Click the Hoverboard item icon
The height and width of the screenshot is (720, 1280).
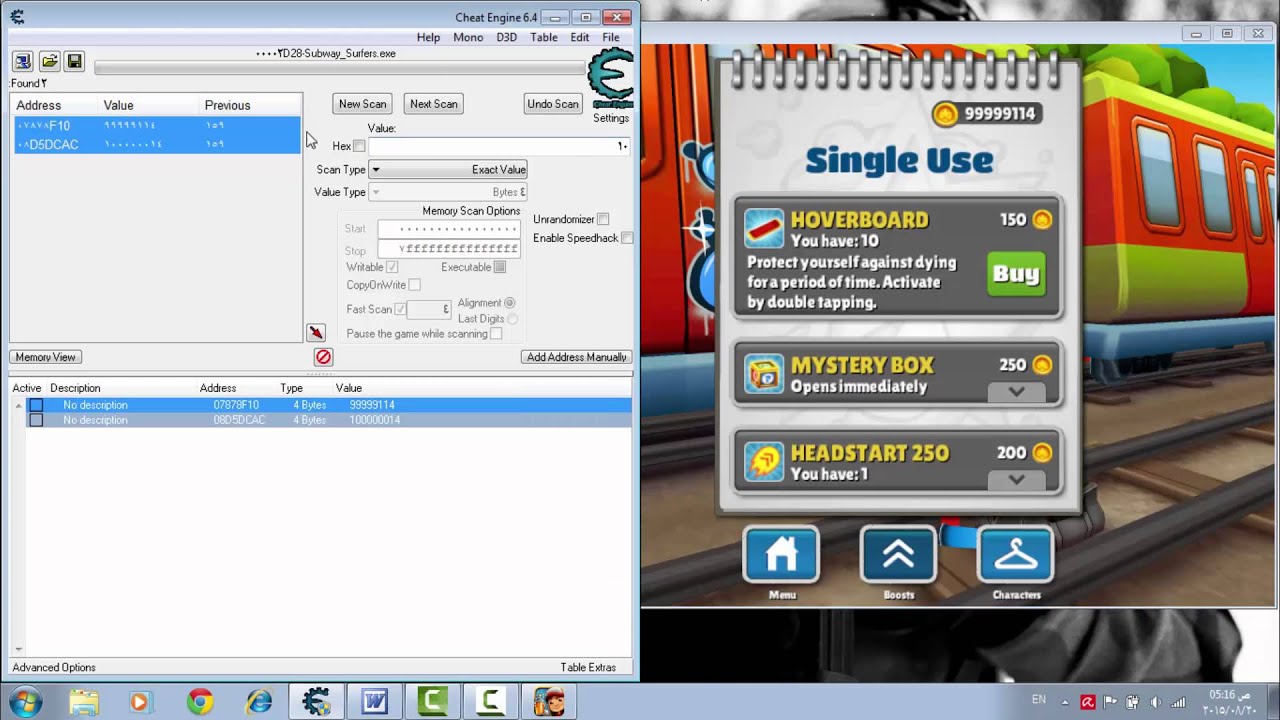coord(764,228)
